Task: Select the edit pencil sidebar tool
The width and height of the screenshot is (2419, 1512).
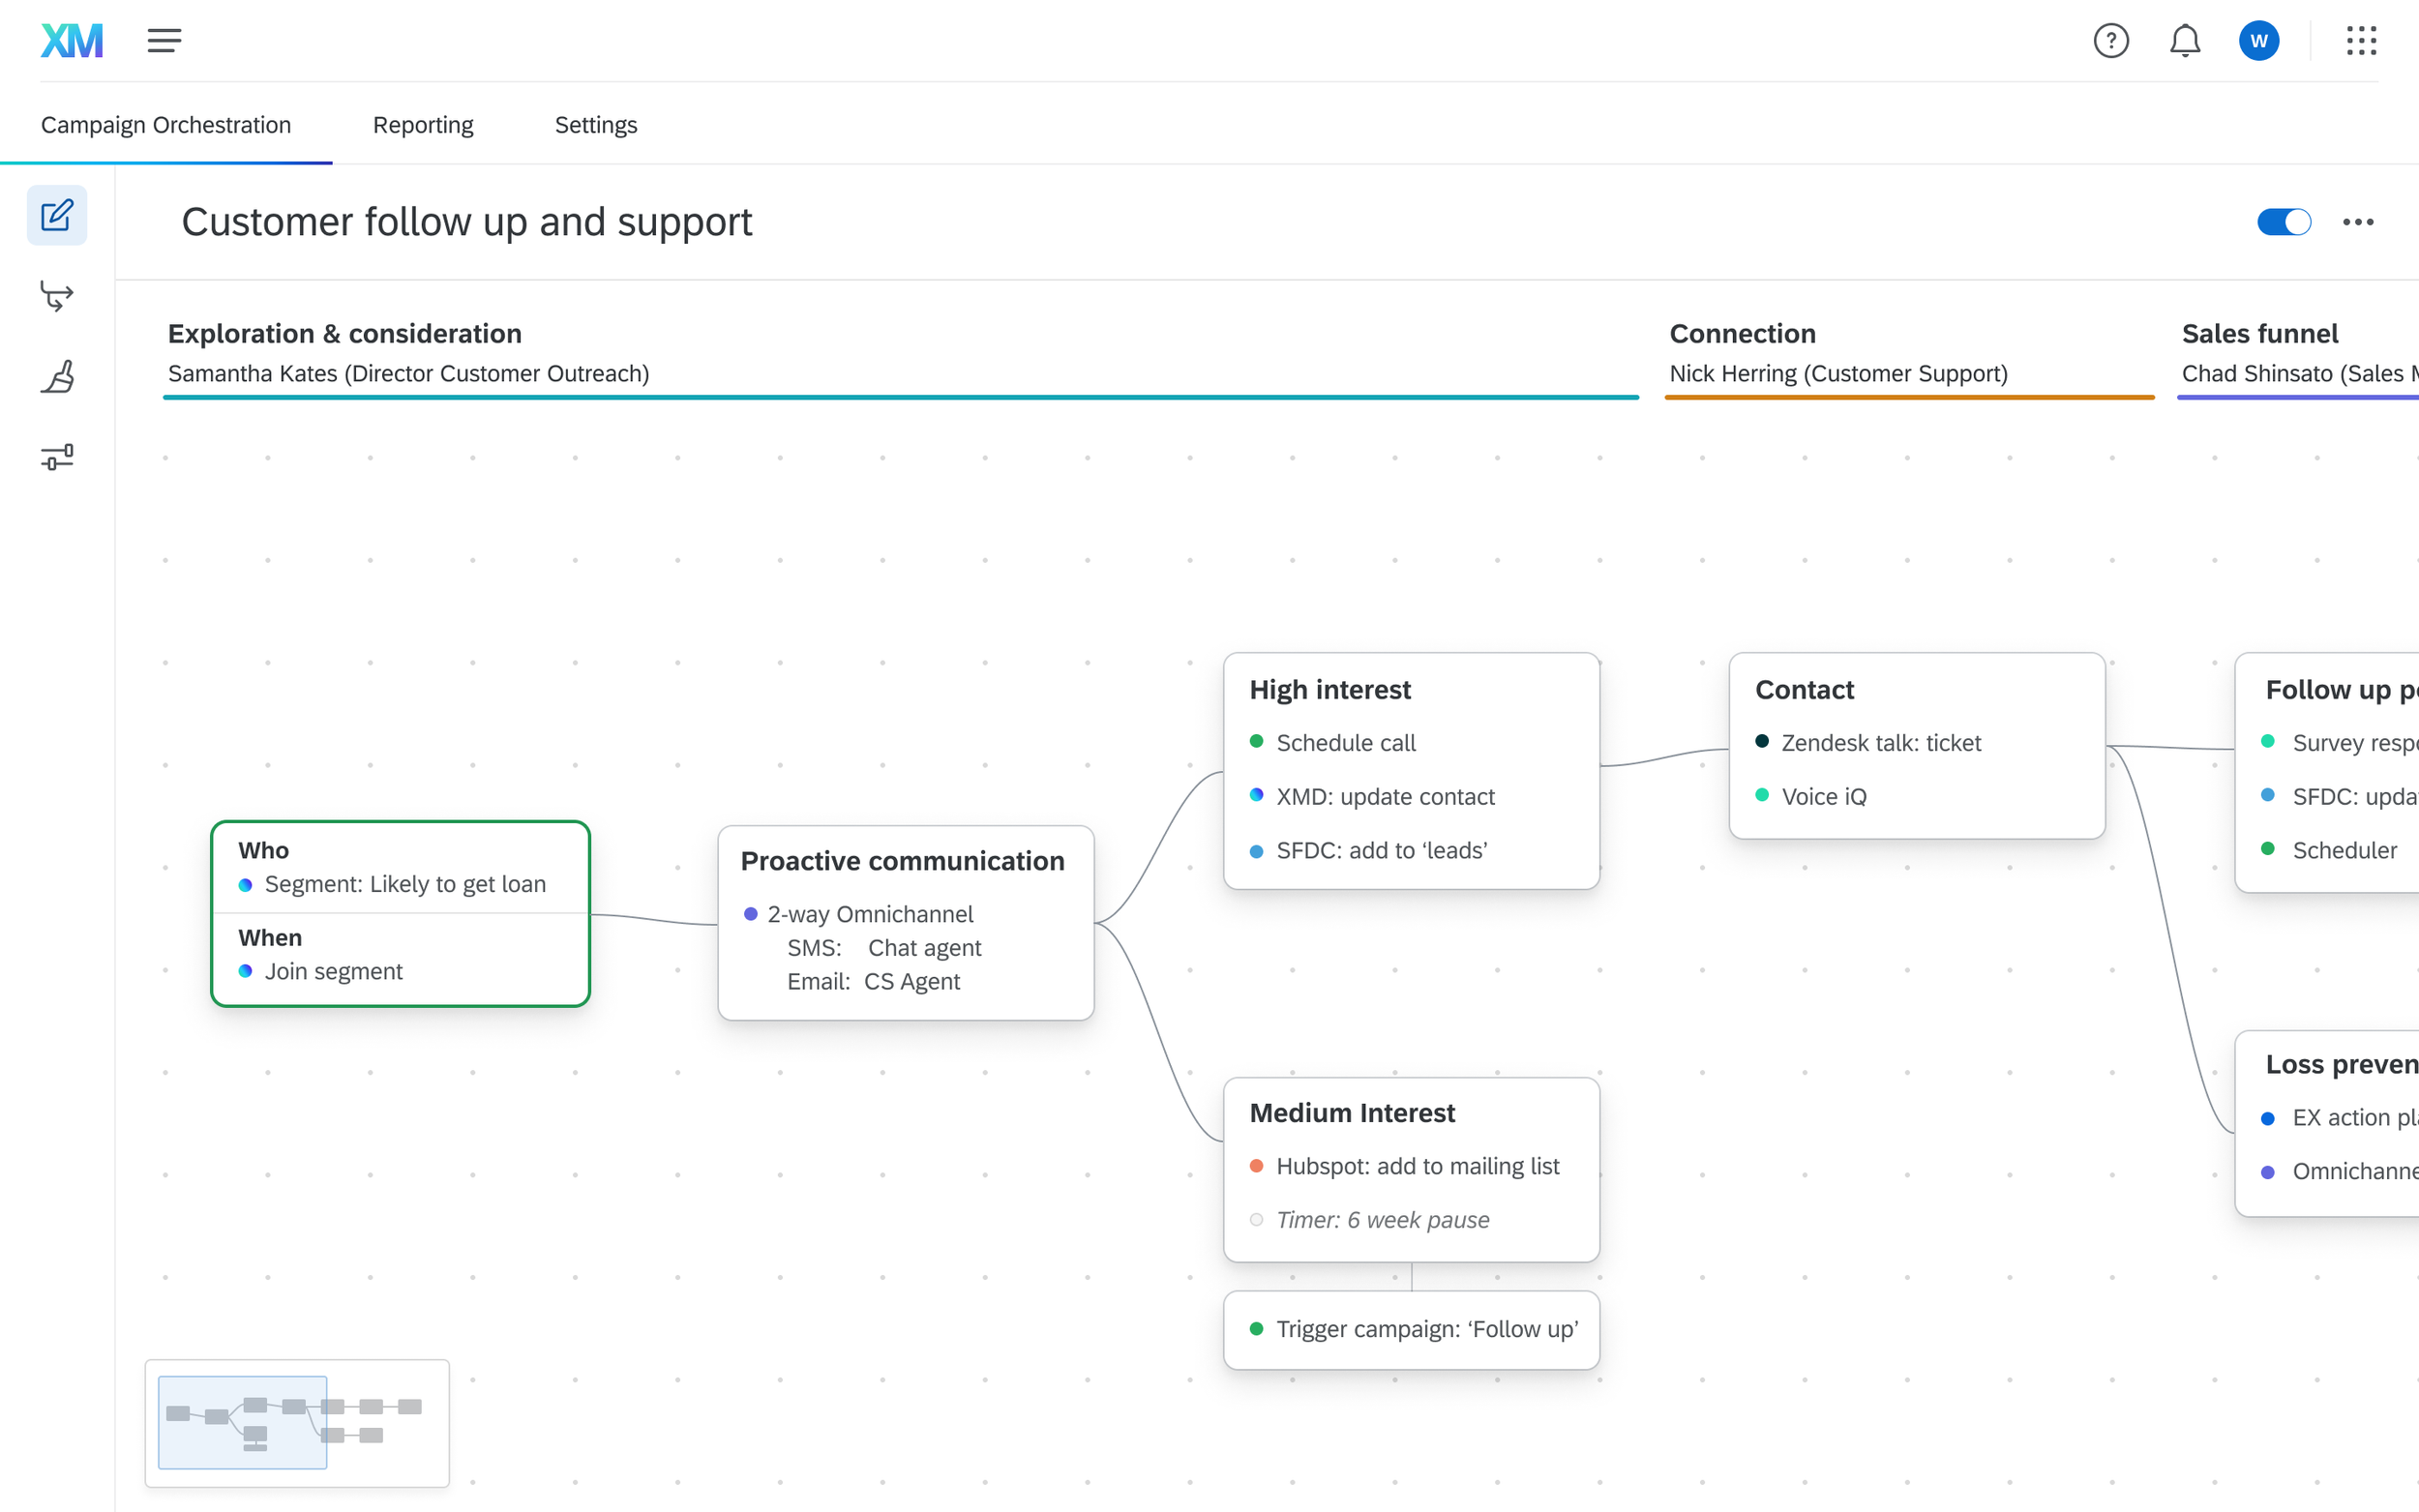Action: pos(57,215)
